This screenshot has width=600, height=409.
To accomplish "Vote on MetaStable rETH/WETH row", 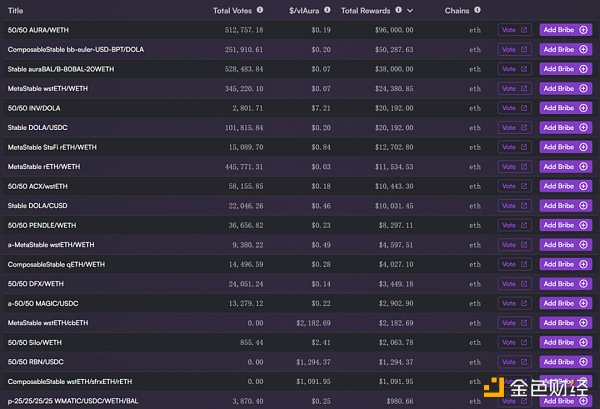I will 514,166.
